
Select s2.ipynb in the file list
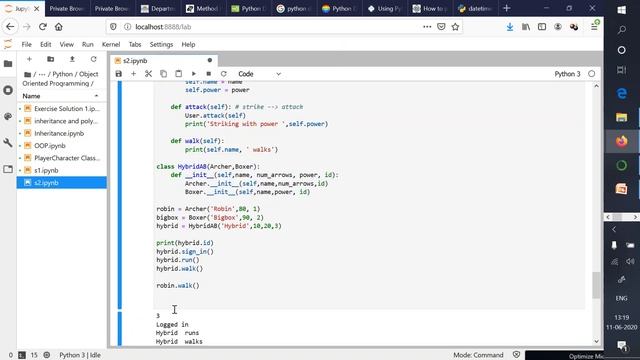(x=62, y=182)
